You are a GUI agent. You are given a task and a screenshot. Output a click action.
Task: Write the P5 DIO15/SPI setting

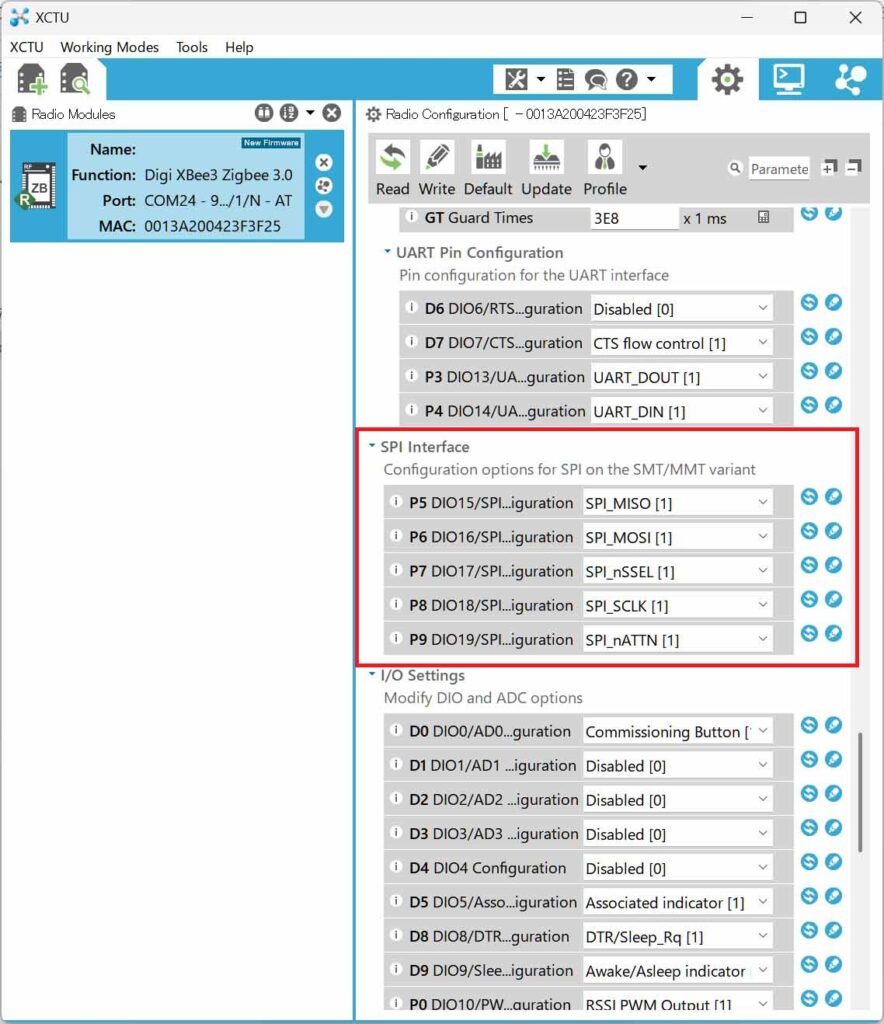pyautogui.click(x=833, y=496)
